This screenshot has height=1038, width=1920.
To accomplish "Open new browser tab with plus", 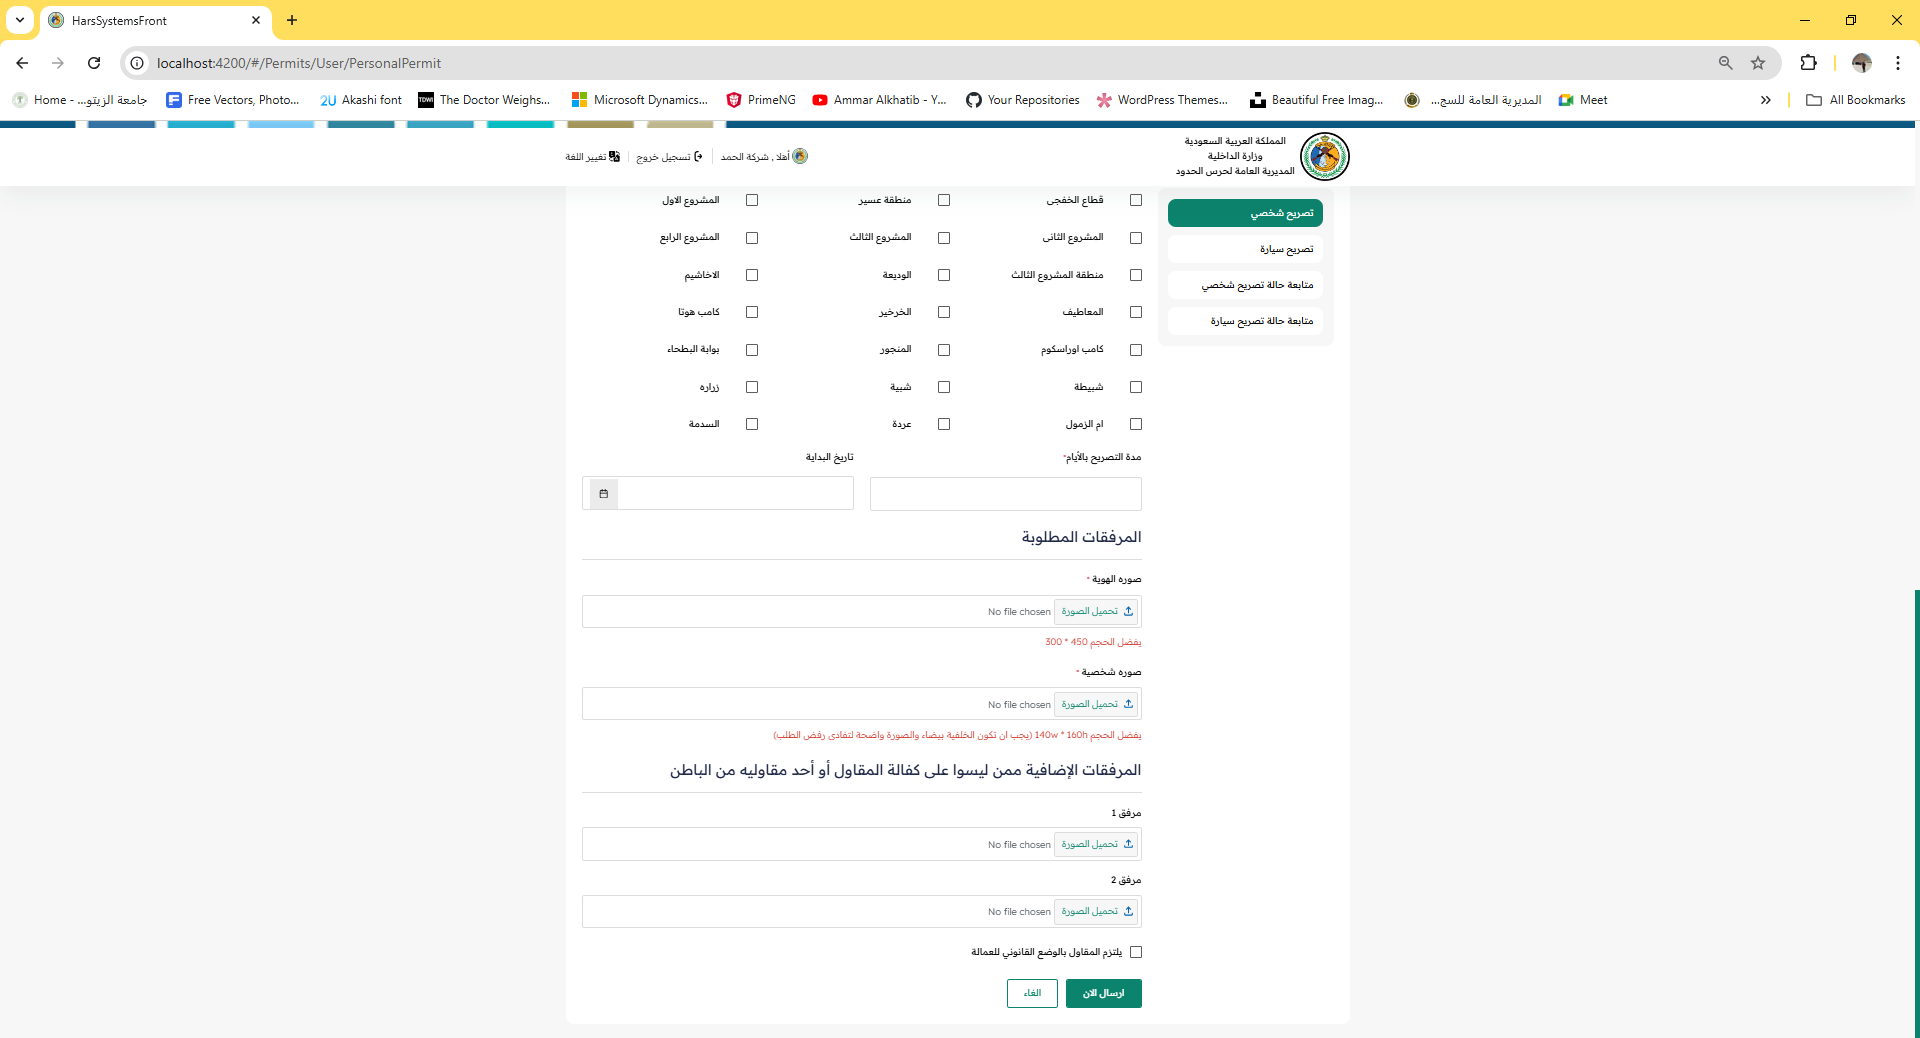I will click(x=292, y=20).
